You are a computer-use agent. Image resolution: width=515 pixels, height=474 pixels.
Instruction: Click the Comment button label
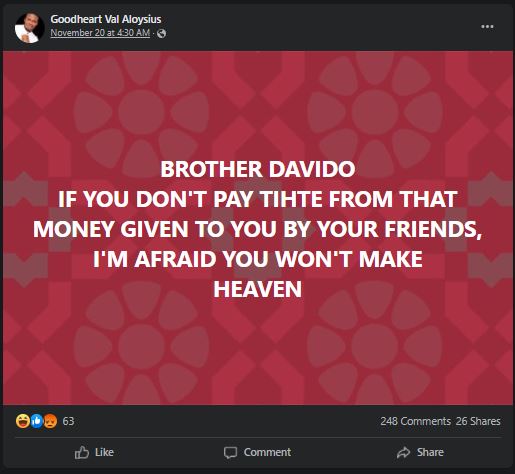[x=267, y=452]
